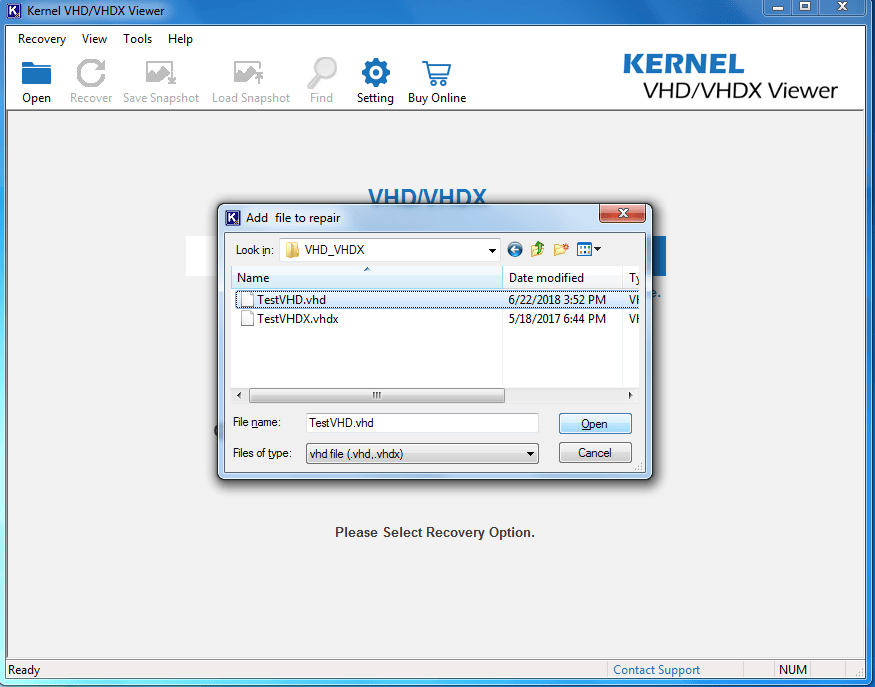The height and width of the screenshot is (687, 875).
Task: Open the Help menu
Action: point(180,39)
